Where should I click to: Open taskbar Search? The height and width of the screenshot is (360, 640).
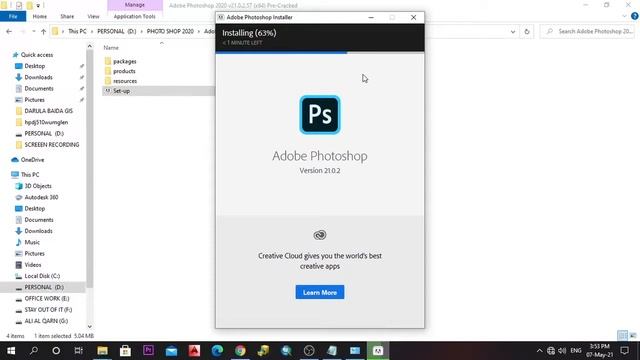[34, 351]
